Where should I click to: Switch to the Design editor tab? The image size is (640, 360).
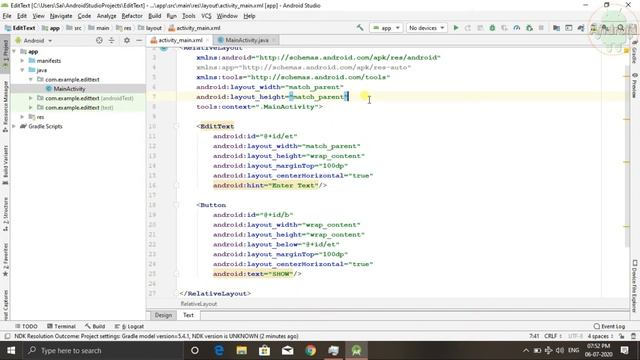(163, 315)
